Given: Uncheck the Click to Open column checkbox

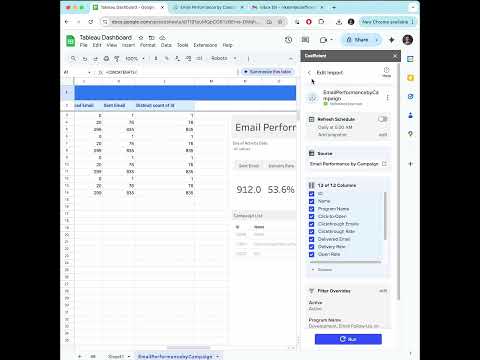Looking at the screenshot, I should click(311, 216).
